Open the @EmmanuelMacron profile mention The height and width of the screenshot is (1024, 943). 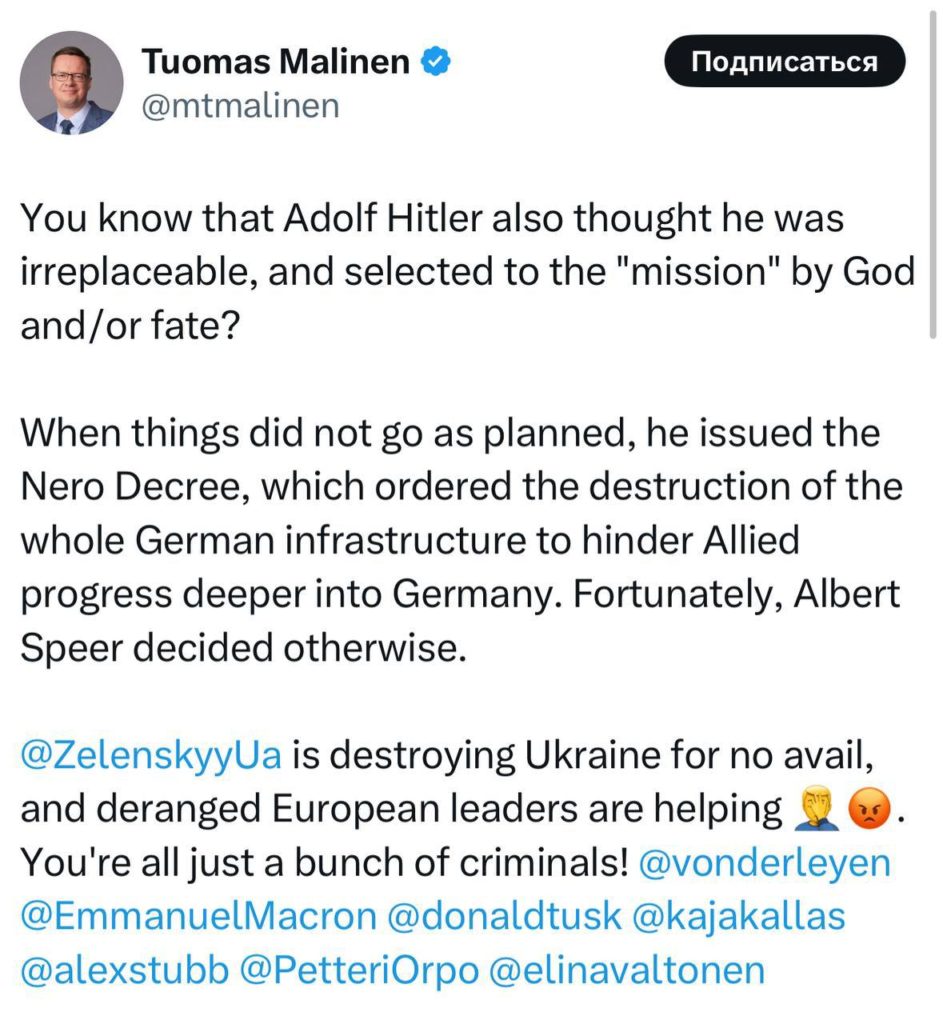click(199, 917)
